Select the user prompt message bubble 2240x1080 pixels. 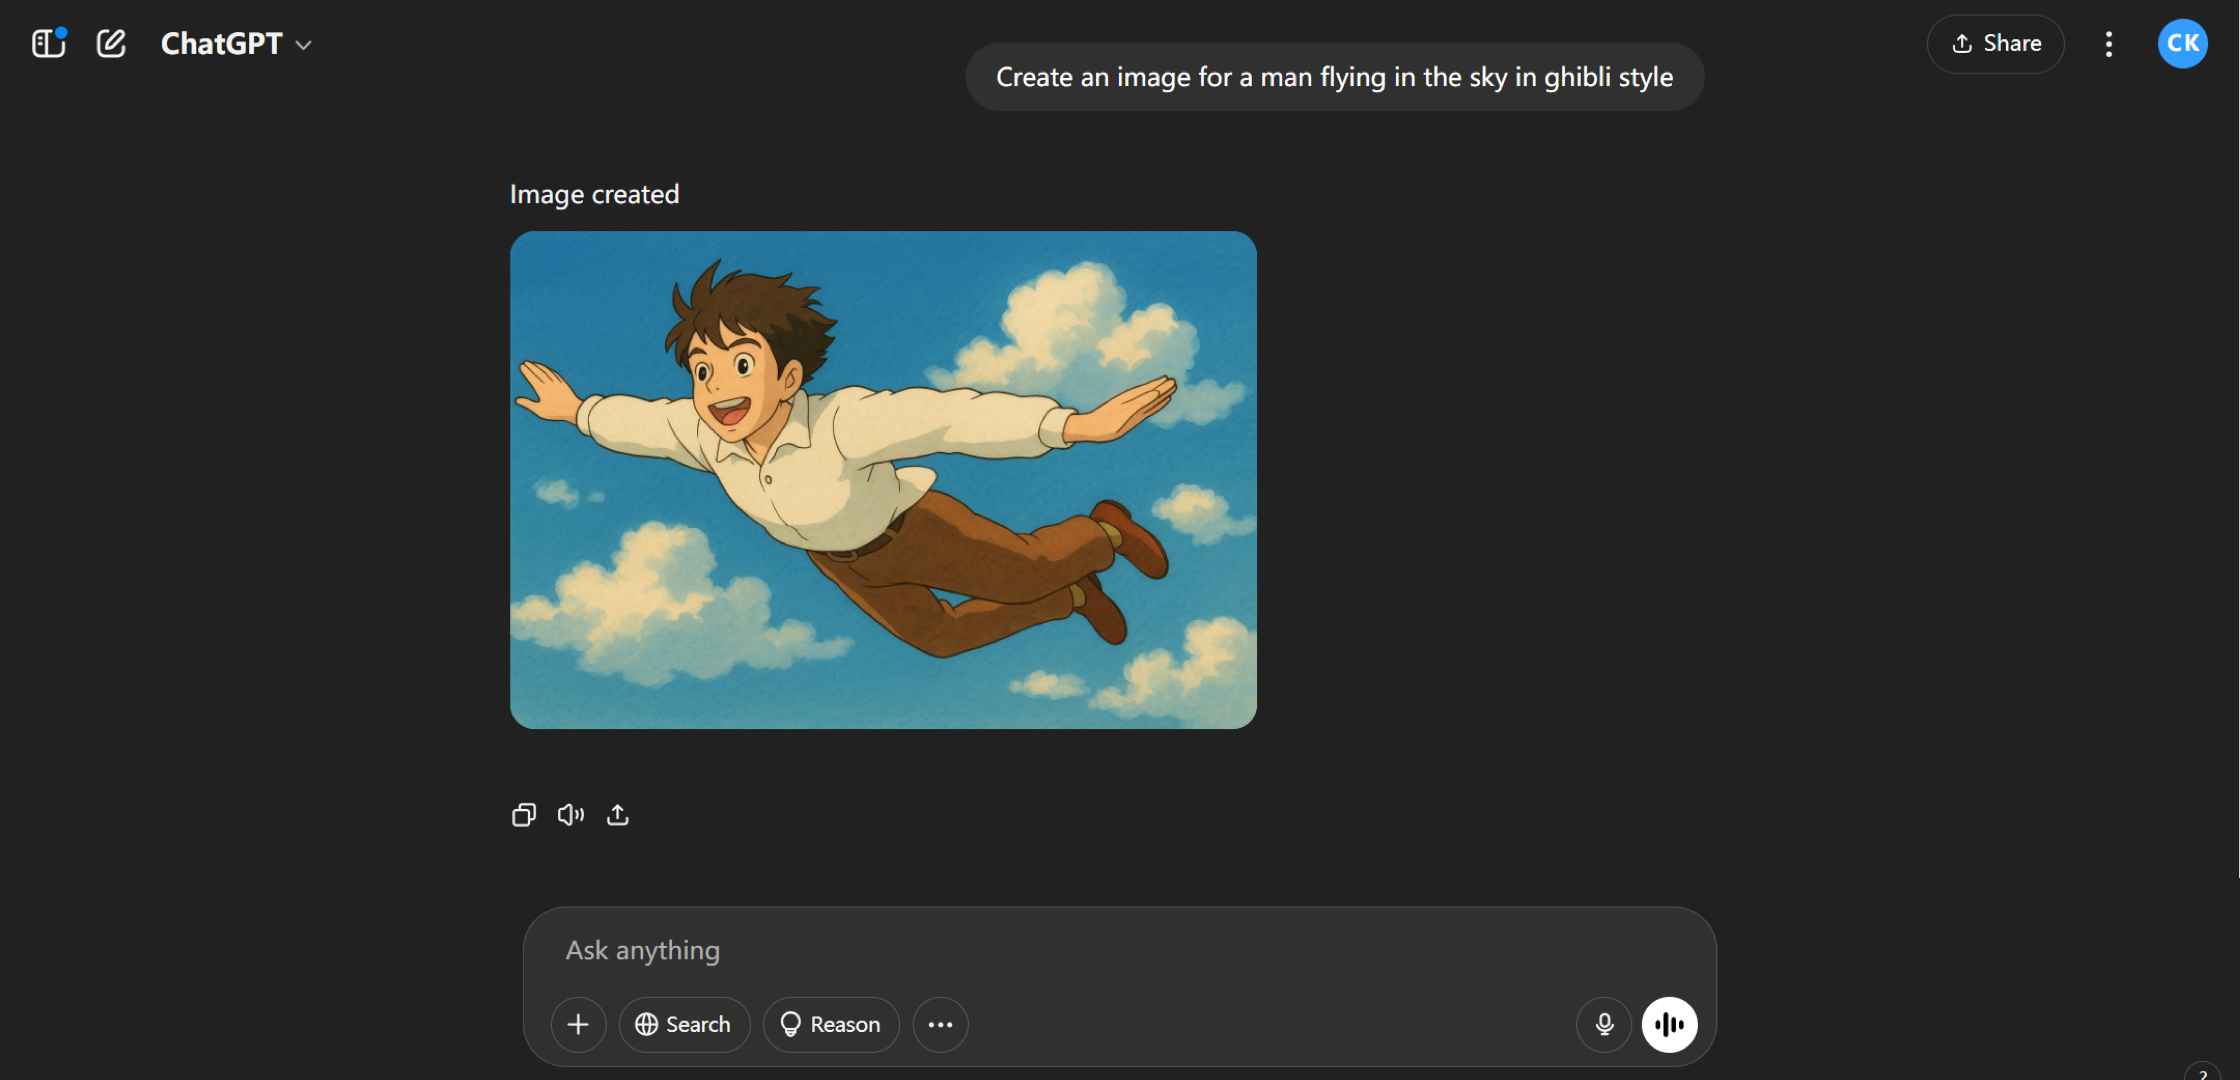[1334, 77]
